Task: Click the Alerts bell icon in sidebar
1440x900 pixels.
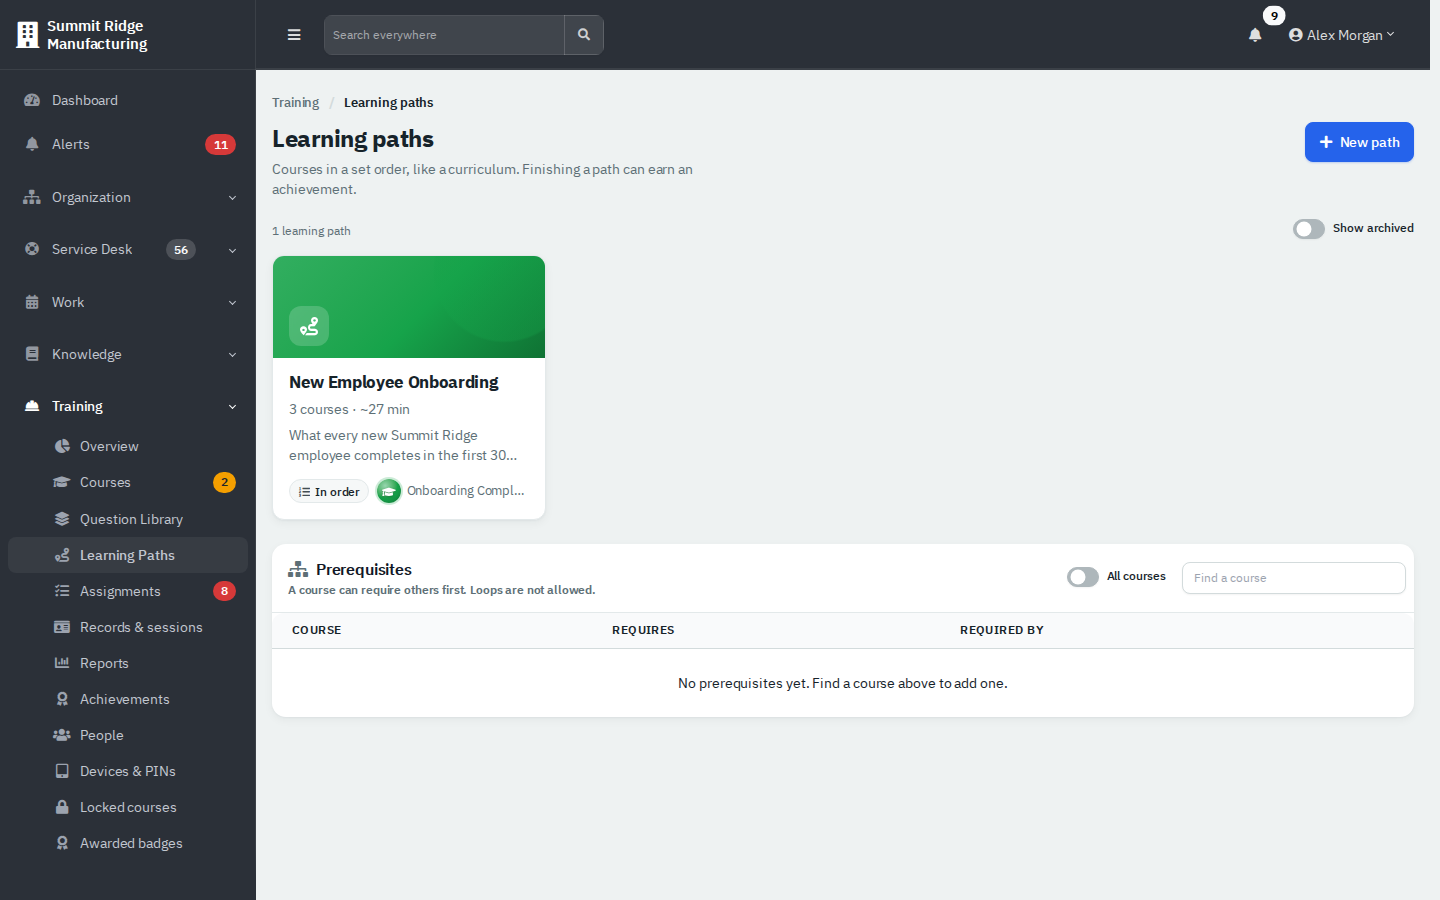Action: pos(32,144)
